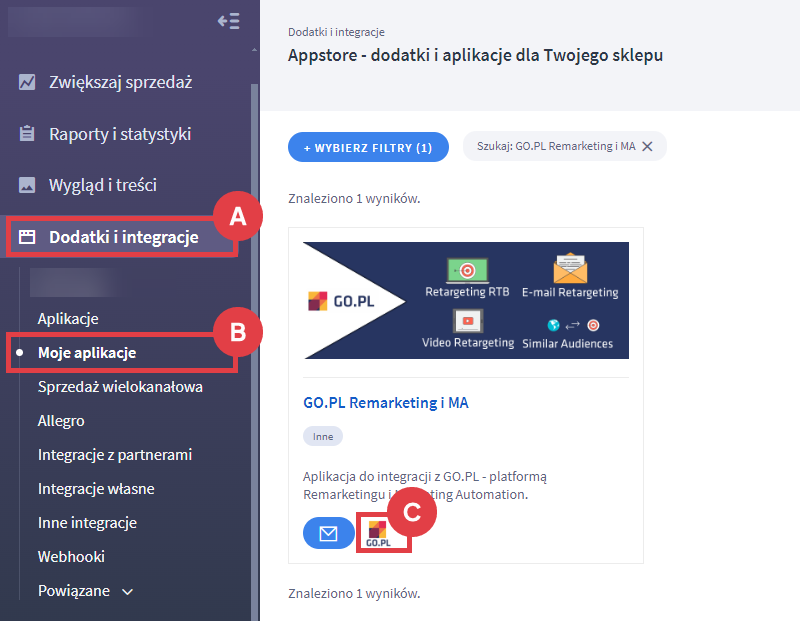
Task: Expand the Powiązane submenu
Action: click(x=127, y=591)
